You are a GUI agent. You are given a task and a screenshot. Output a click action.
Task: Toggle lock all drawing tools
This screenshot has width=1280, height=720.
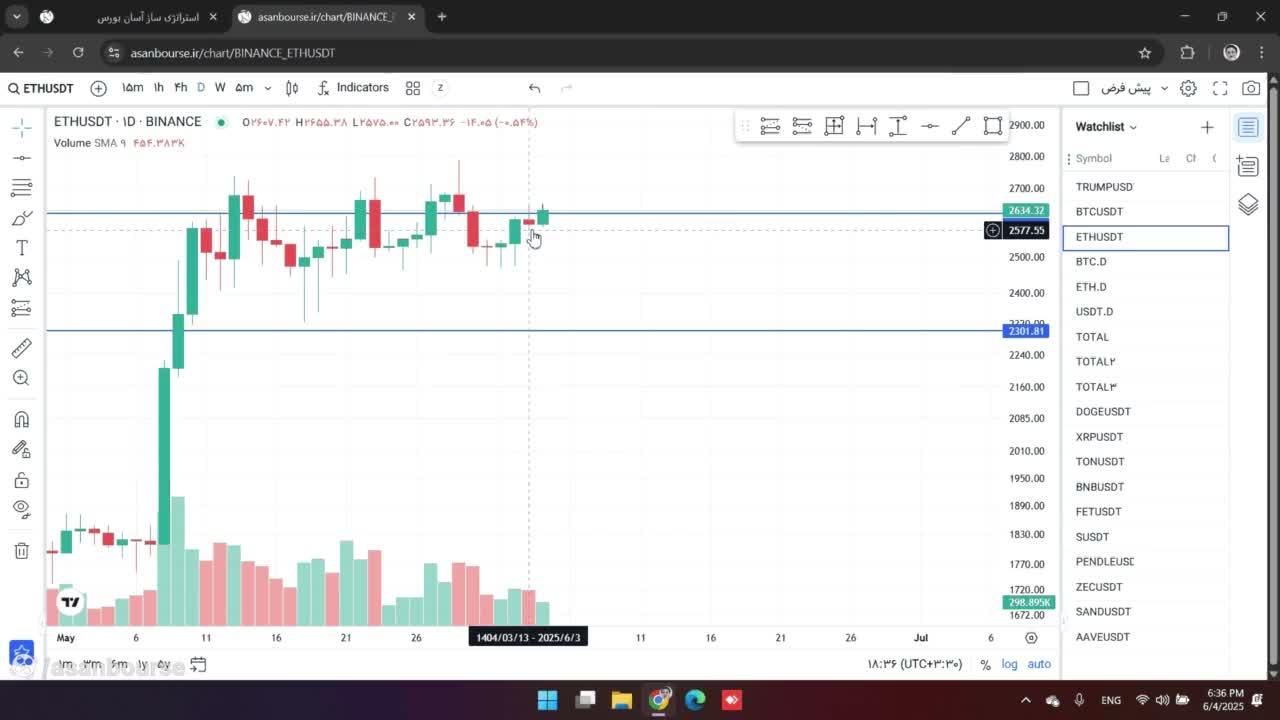pos(21,480)
